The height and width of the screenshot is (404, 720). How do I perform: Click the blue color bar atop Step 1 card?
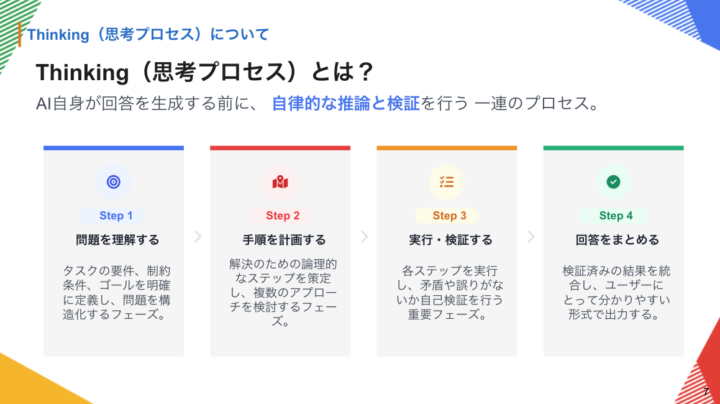(113, 148)
